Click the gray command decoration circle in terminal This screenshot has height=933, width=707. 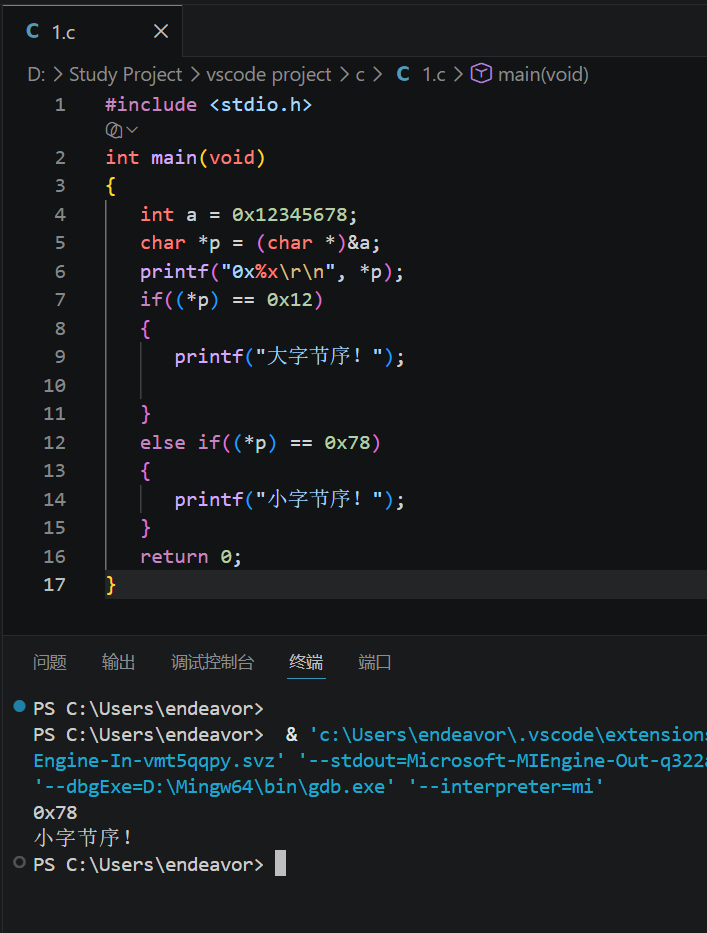click(x=20, y=862)
